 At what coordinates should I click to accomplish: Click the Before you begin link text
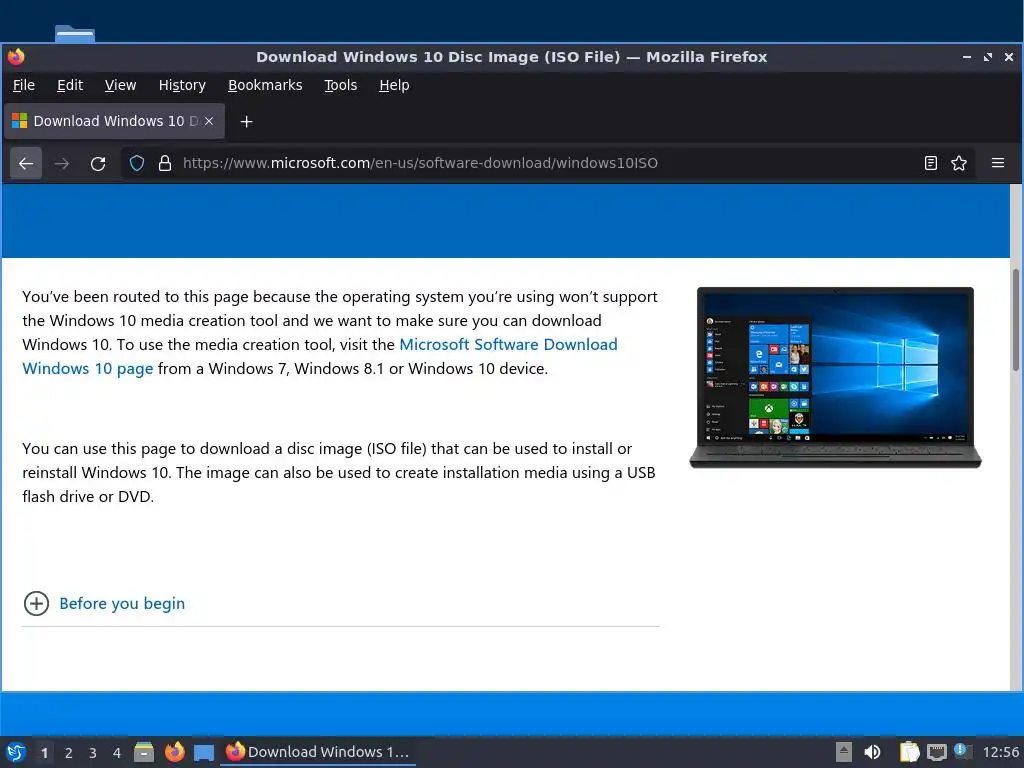122,603
